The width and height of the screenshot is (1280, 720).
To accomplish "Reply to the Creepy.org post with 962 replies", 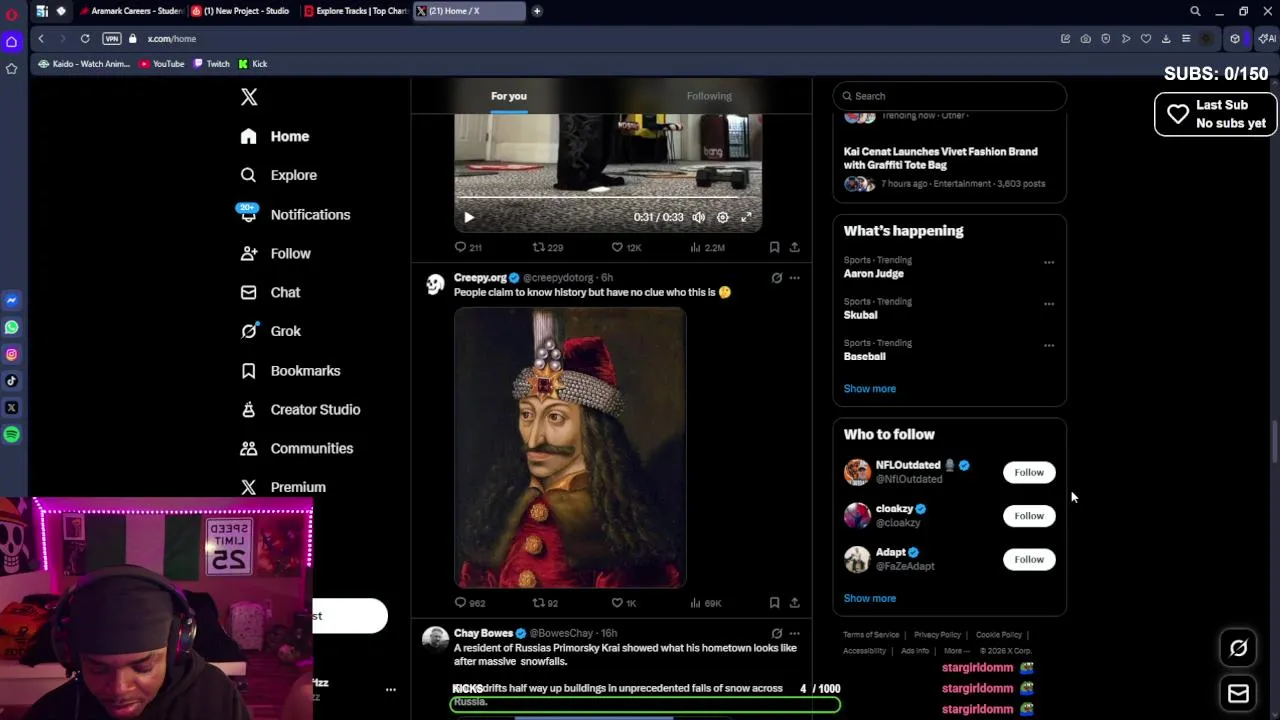I will (469, 603).
